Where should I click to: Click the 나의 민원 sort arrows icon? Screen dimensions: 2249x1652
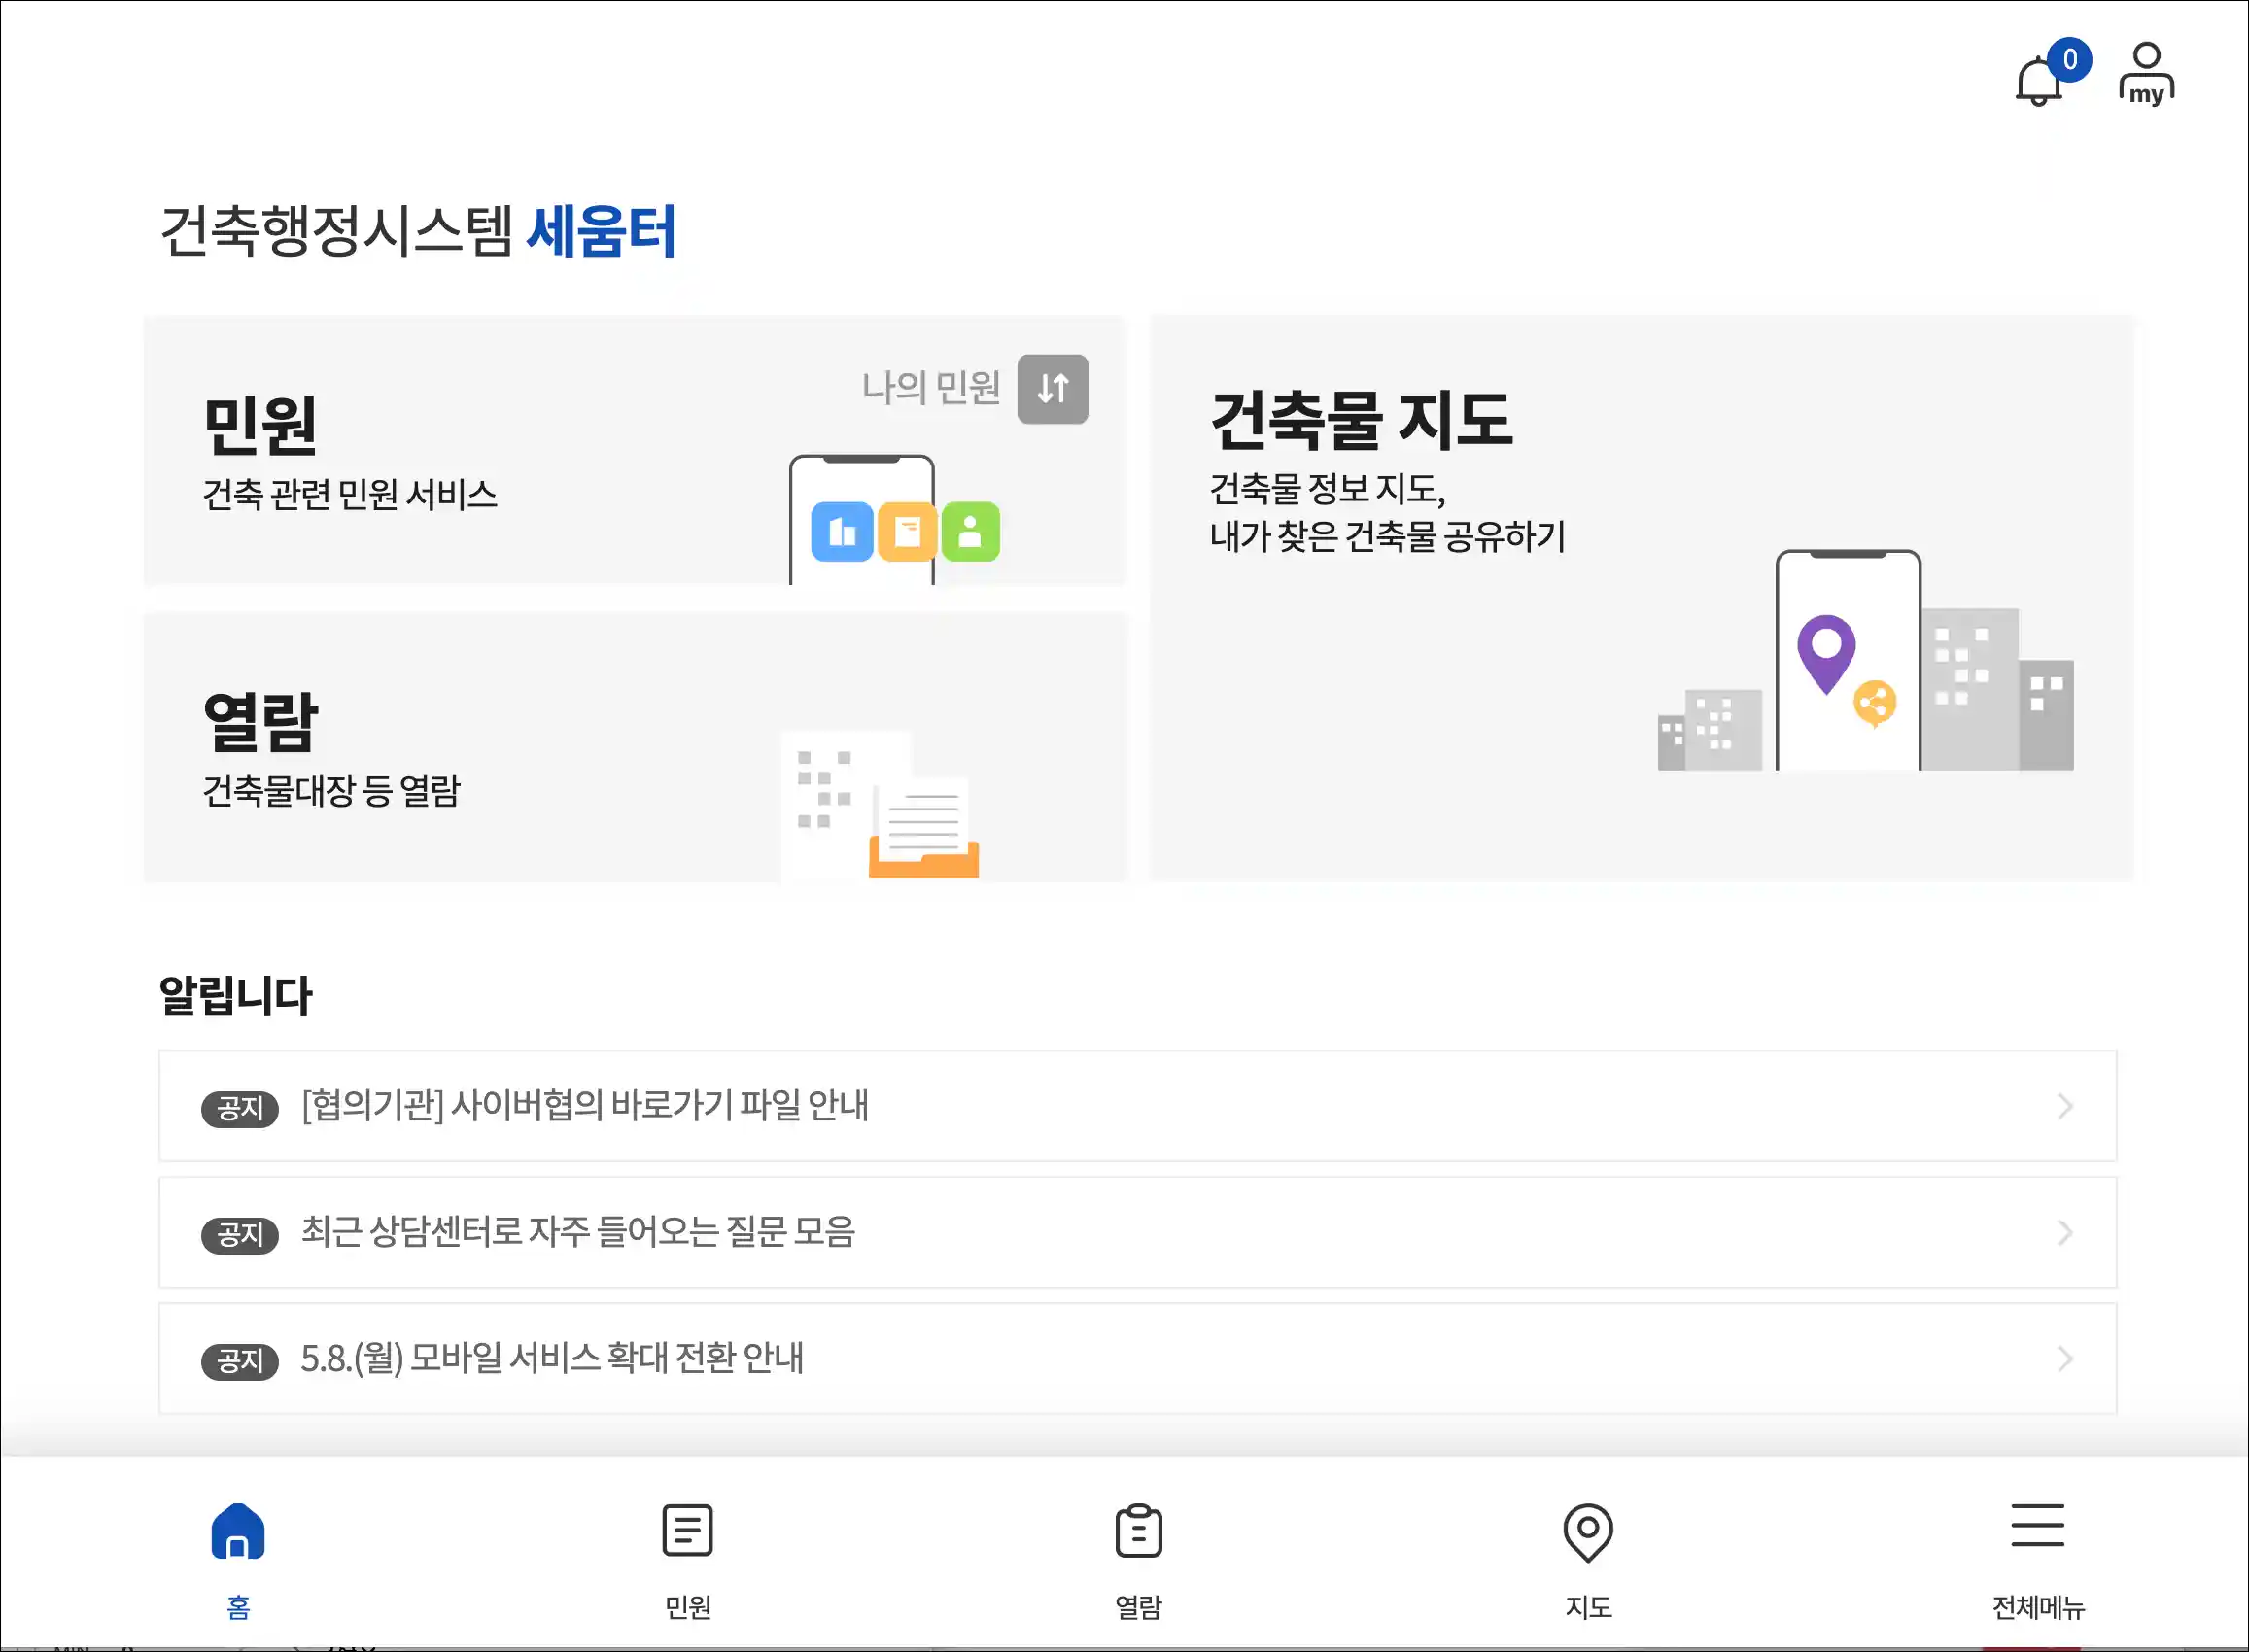click(1052, 389)
